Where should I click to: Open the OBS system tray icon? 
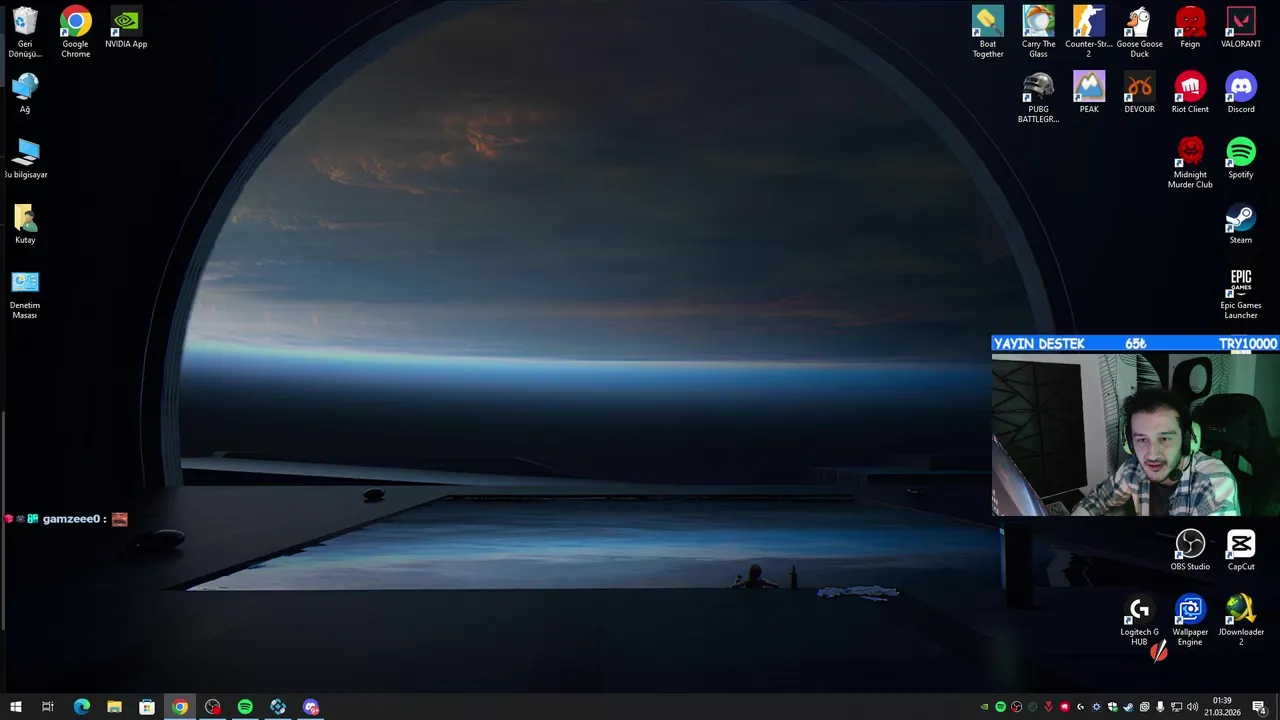click(x=1017, y=707)
